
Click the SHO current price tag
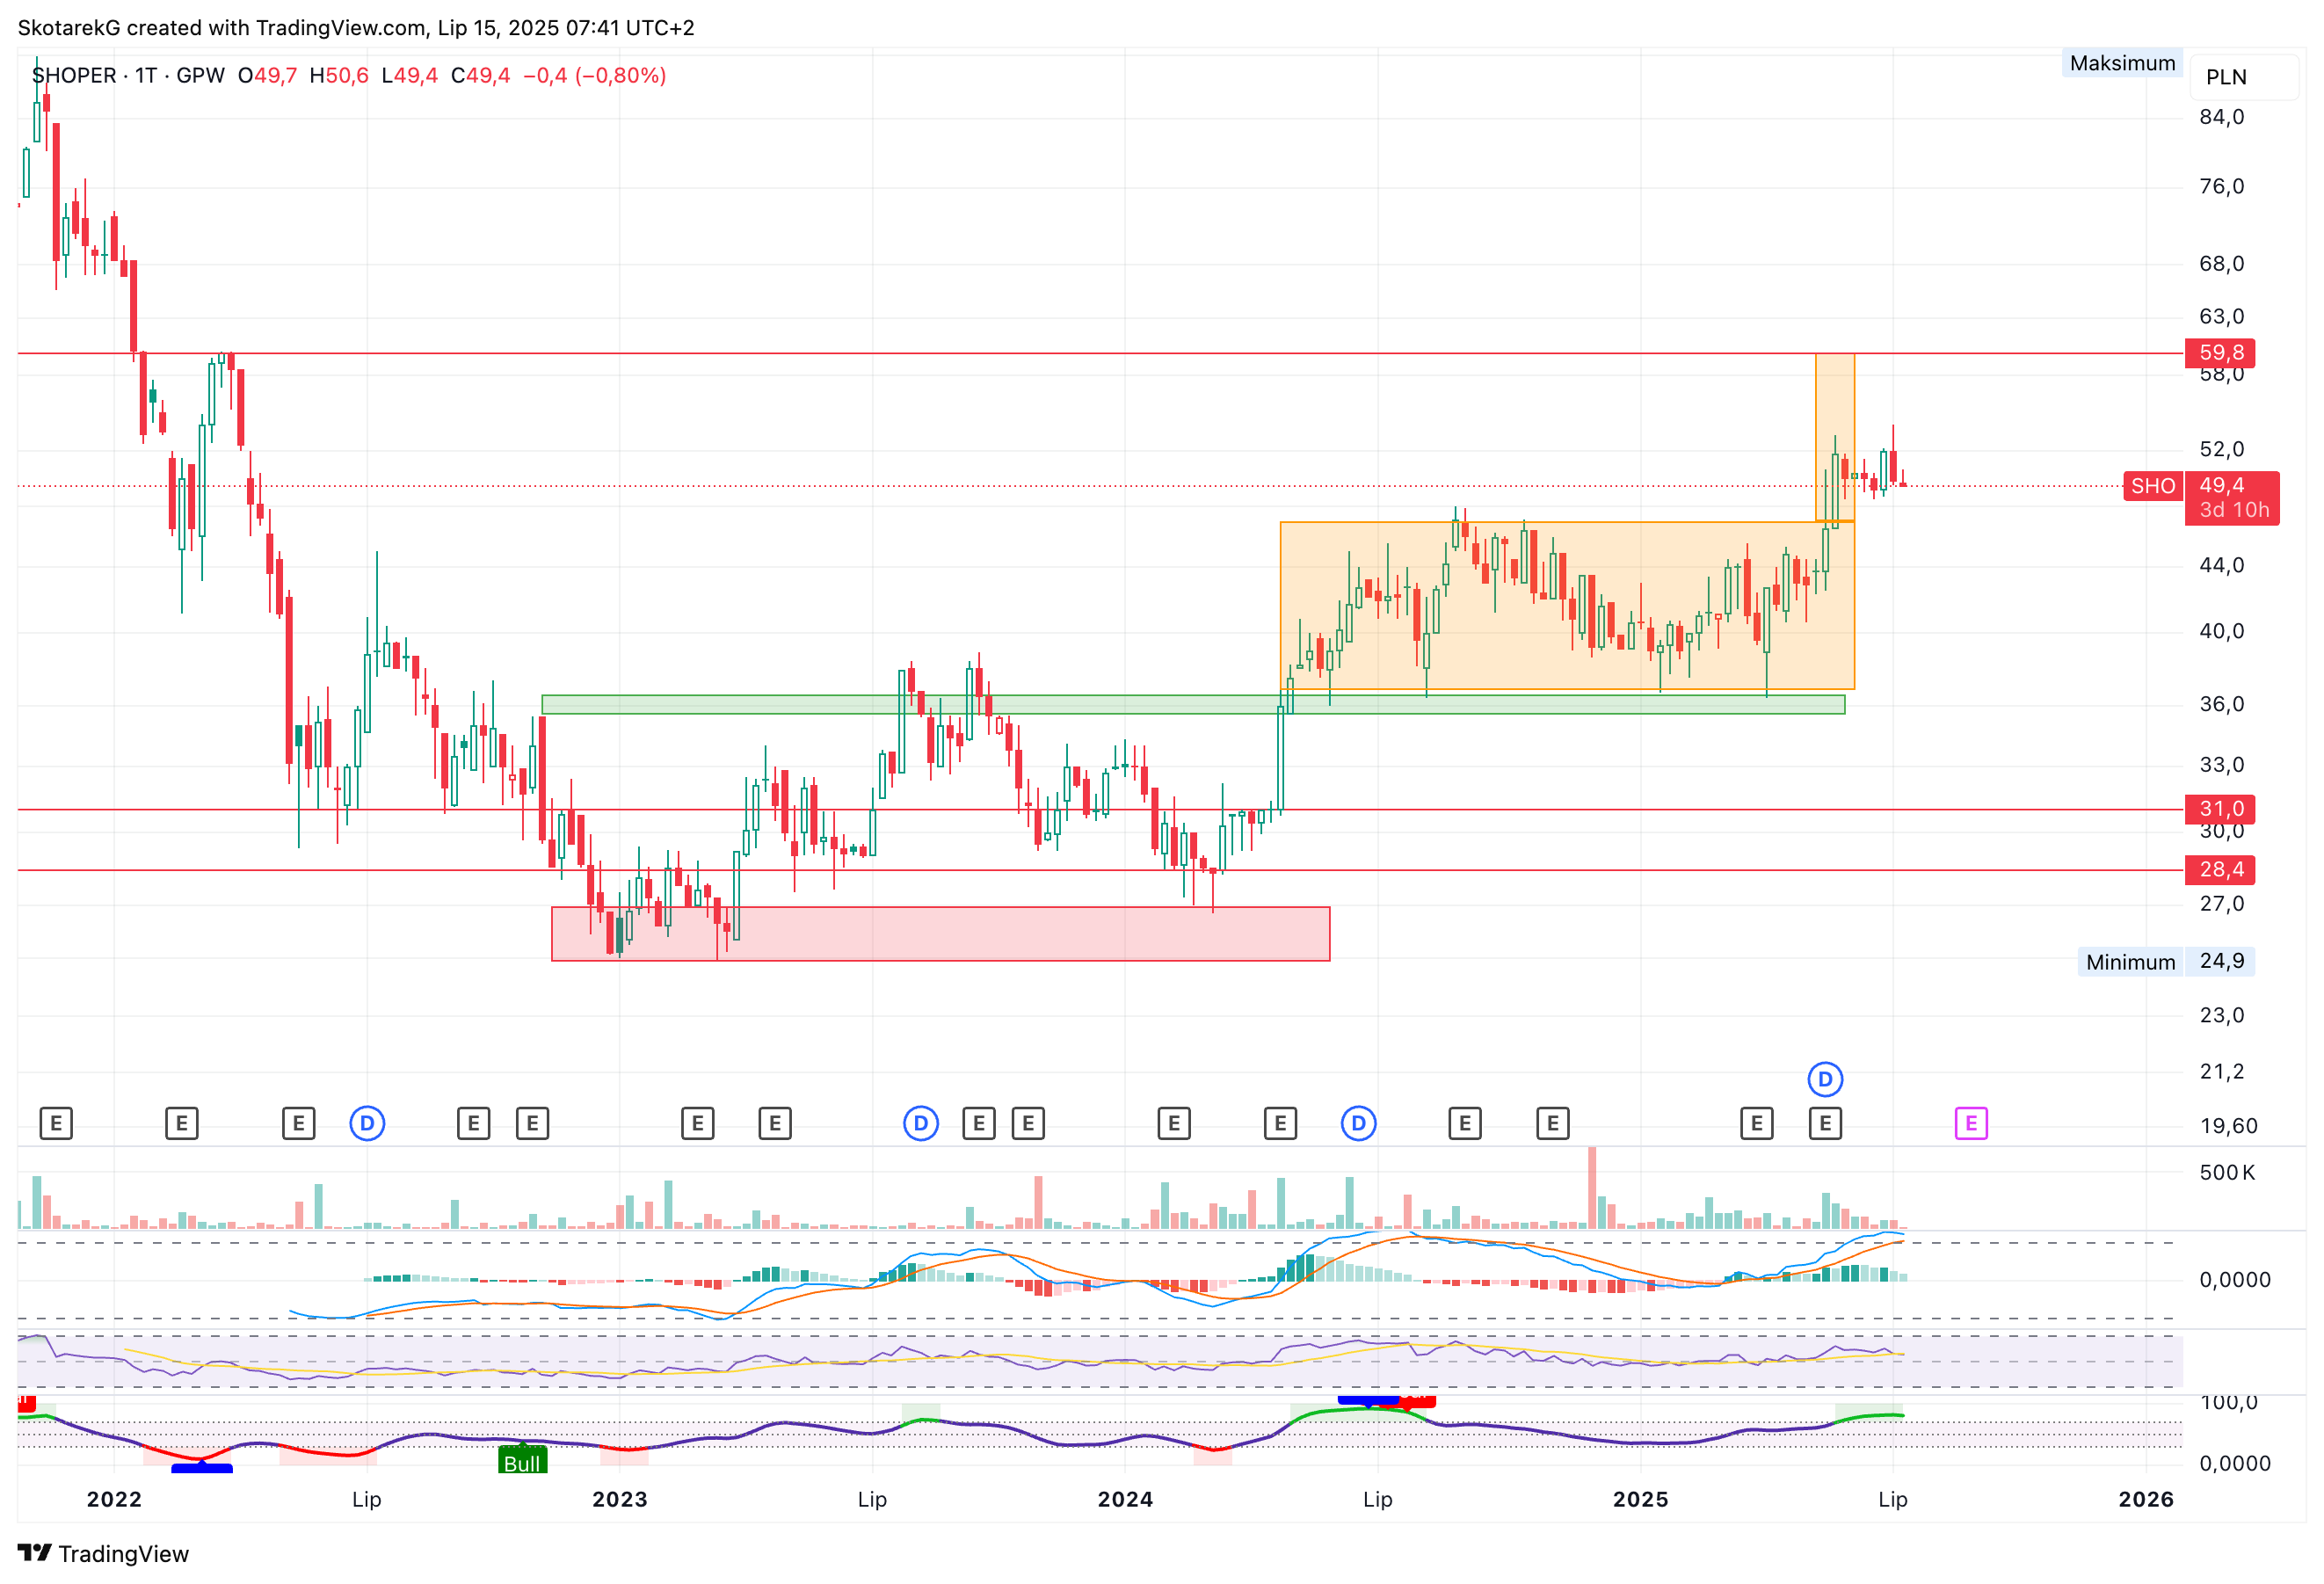click(2153, 486)
